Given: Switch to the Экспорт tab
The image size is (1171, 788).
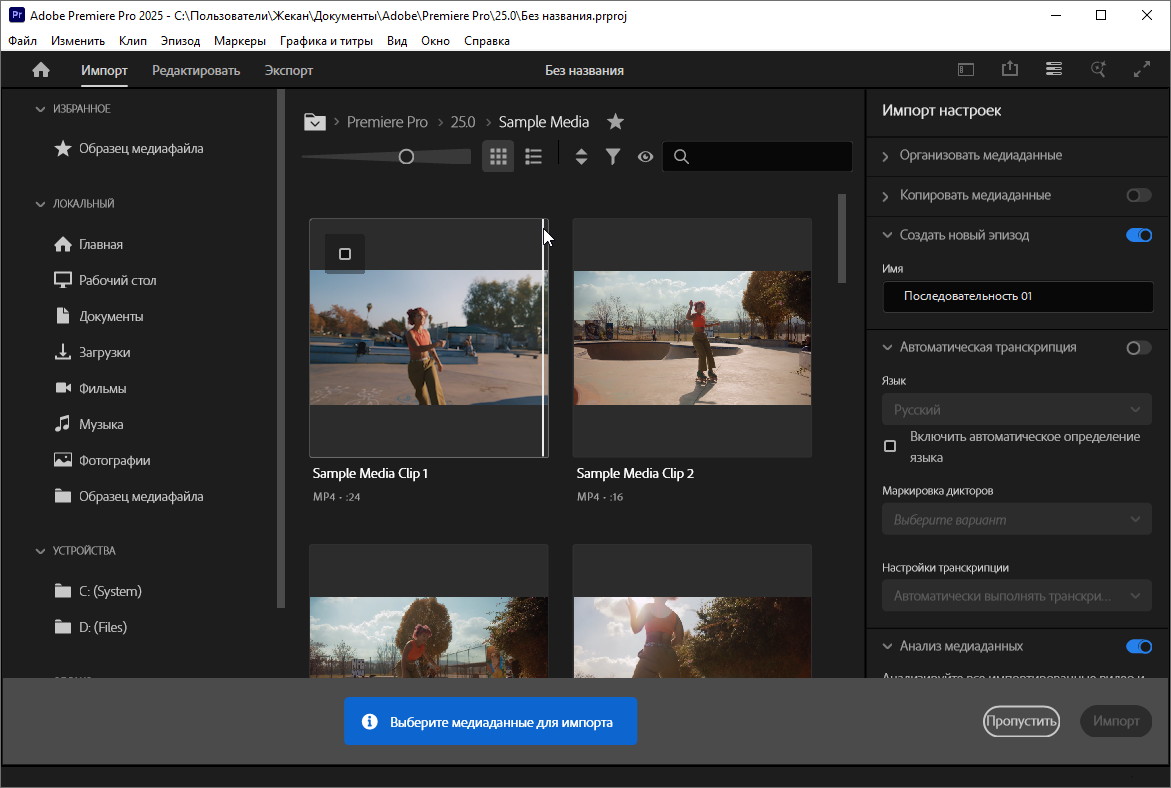Looking at the screenshot, I should tap(288, 70).
